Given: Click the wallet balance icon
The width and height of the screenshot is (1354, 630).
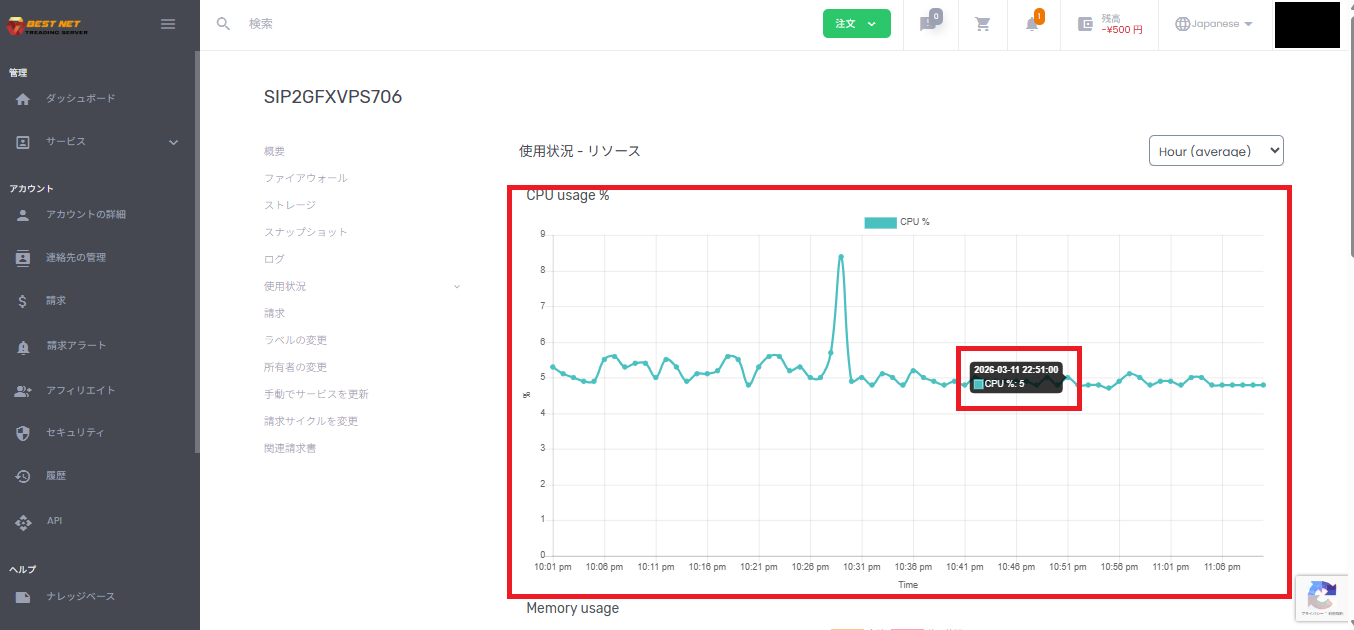Looking at the screenshot, I should click(x=1085, y=24).
